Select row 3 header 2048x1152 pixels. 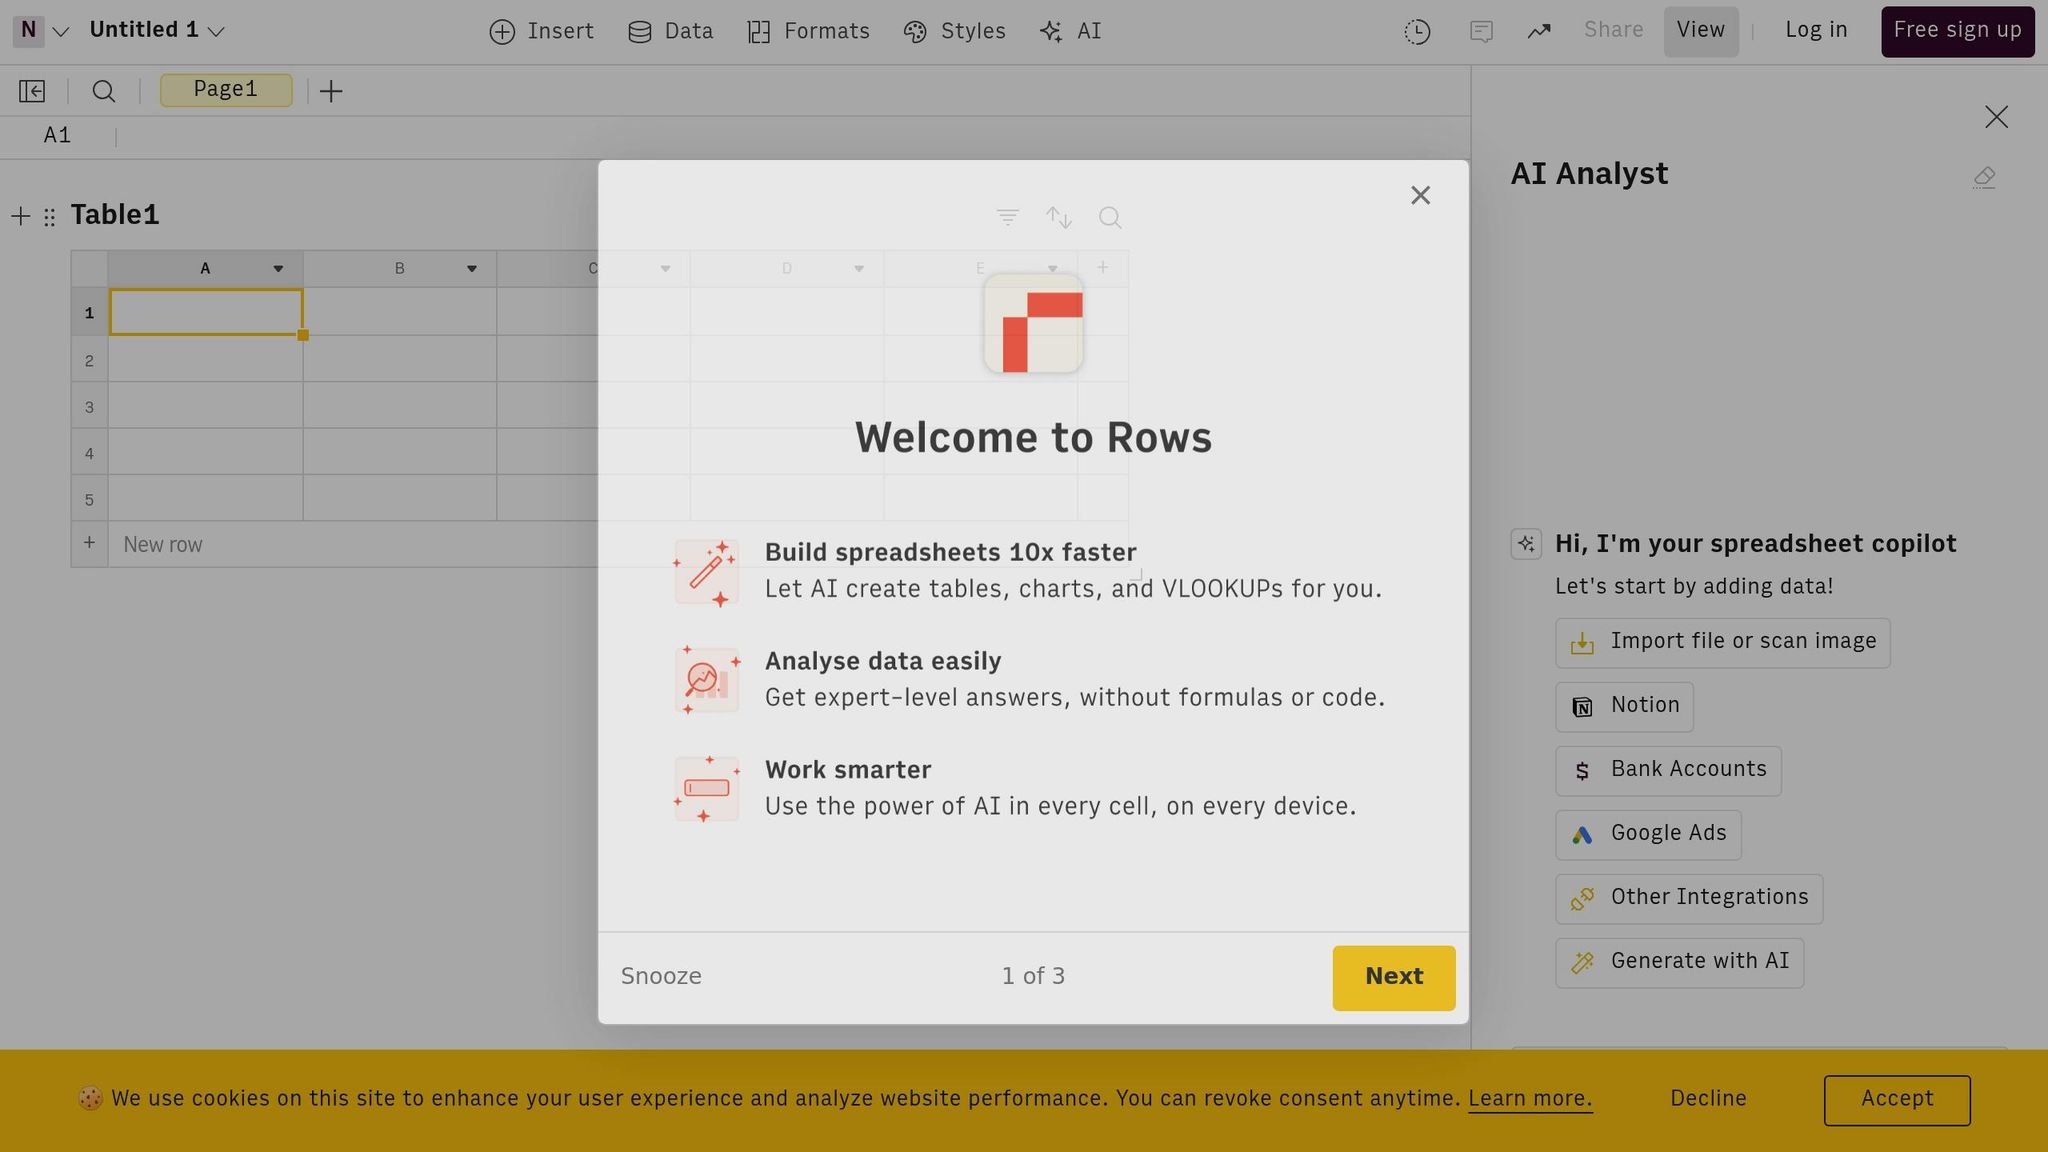[x=89, y=407]
